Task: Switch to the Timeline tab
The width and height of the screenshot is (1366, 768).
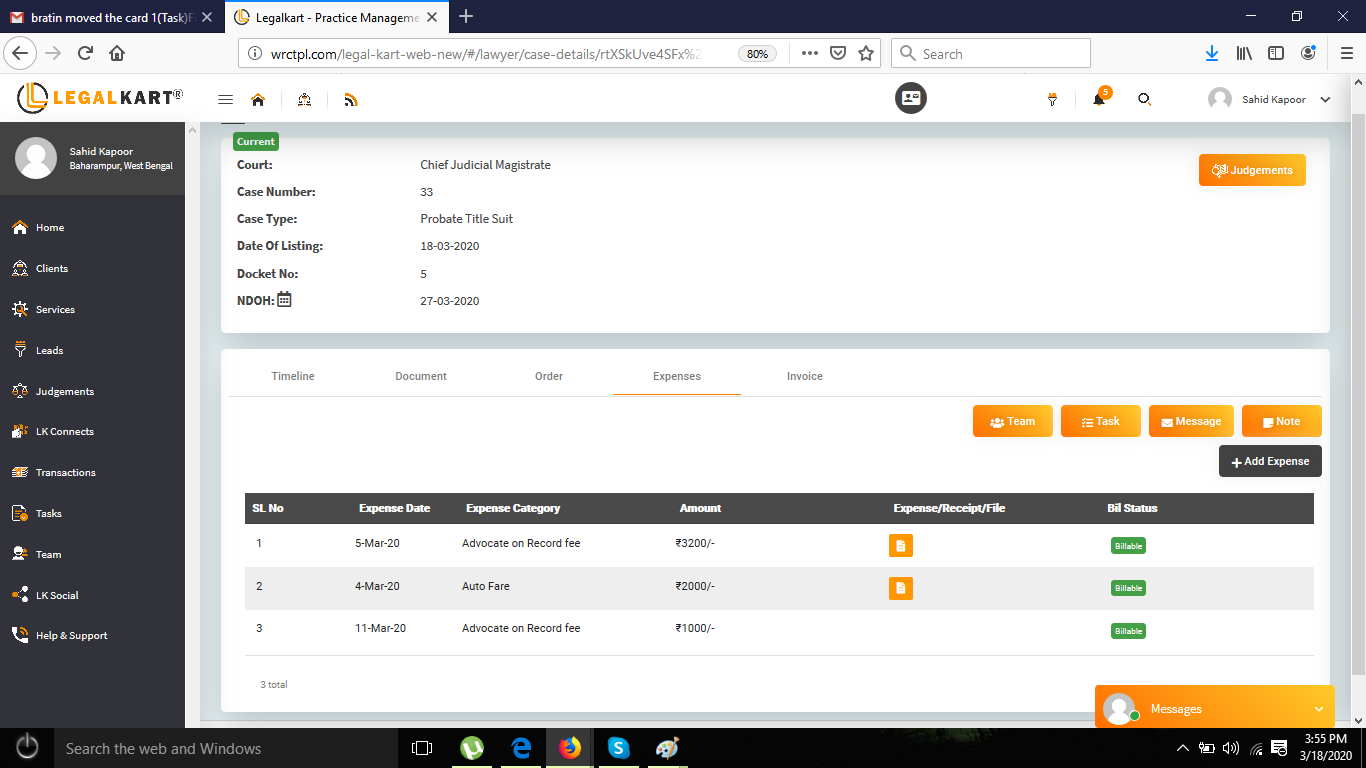Action: (x=293, y=376)
